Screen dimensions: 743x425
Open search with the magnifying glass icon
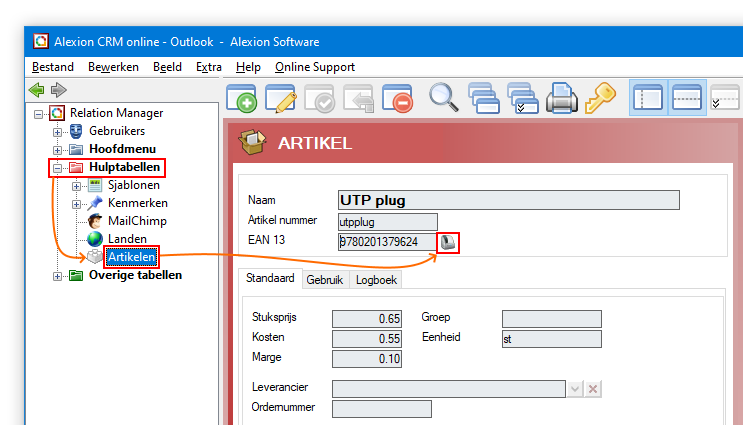pos(444,98)
